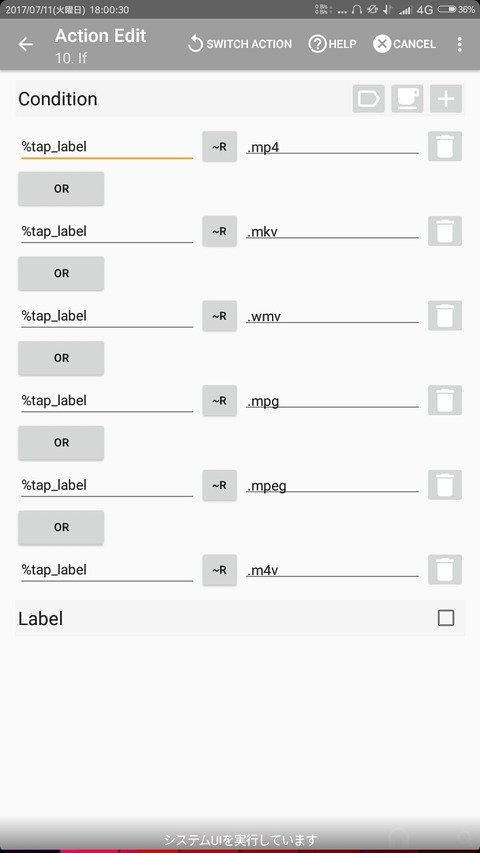Screen dimensions: 480x853
Task: Change the ~R operator on .mpg row
Action: coord(219,400)
